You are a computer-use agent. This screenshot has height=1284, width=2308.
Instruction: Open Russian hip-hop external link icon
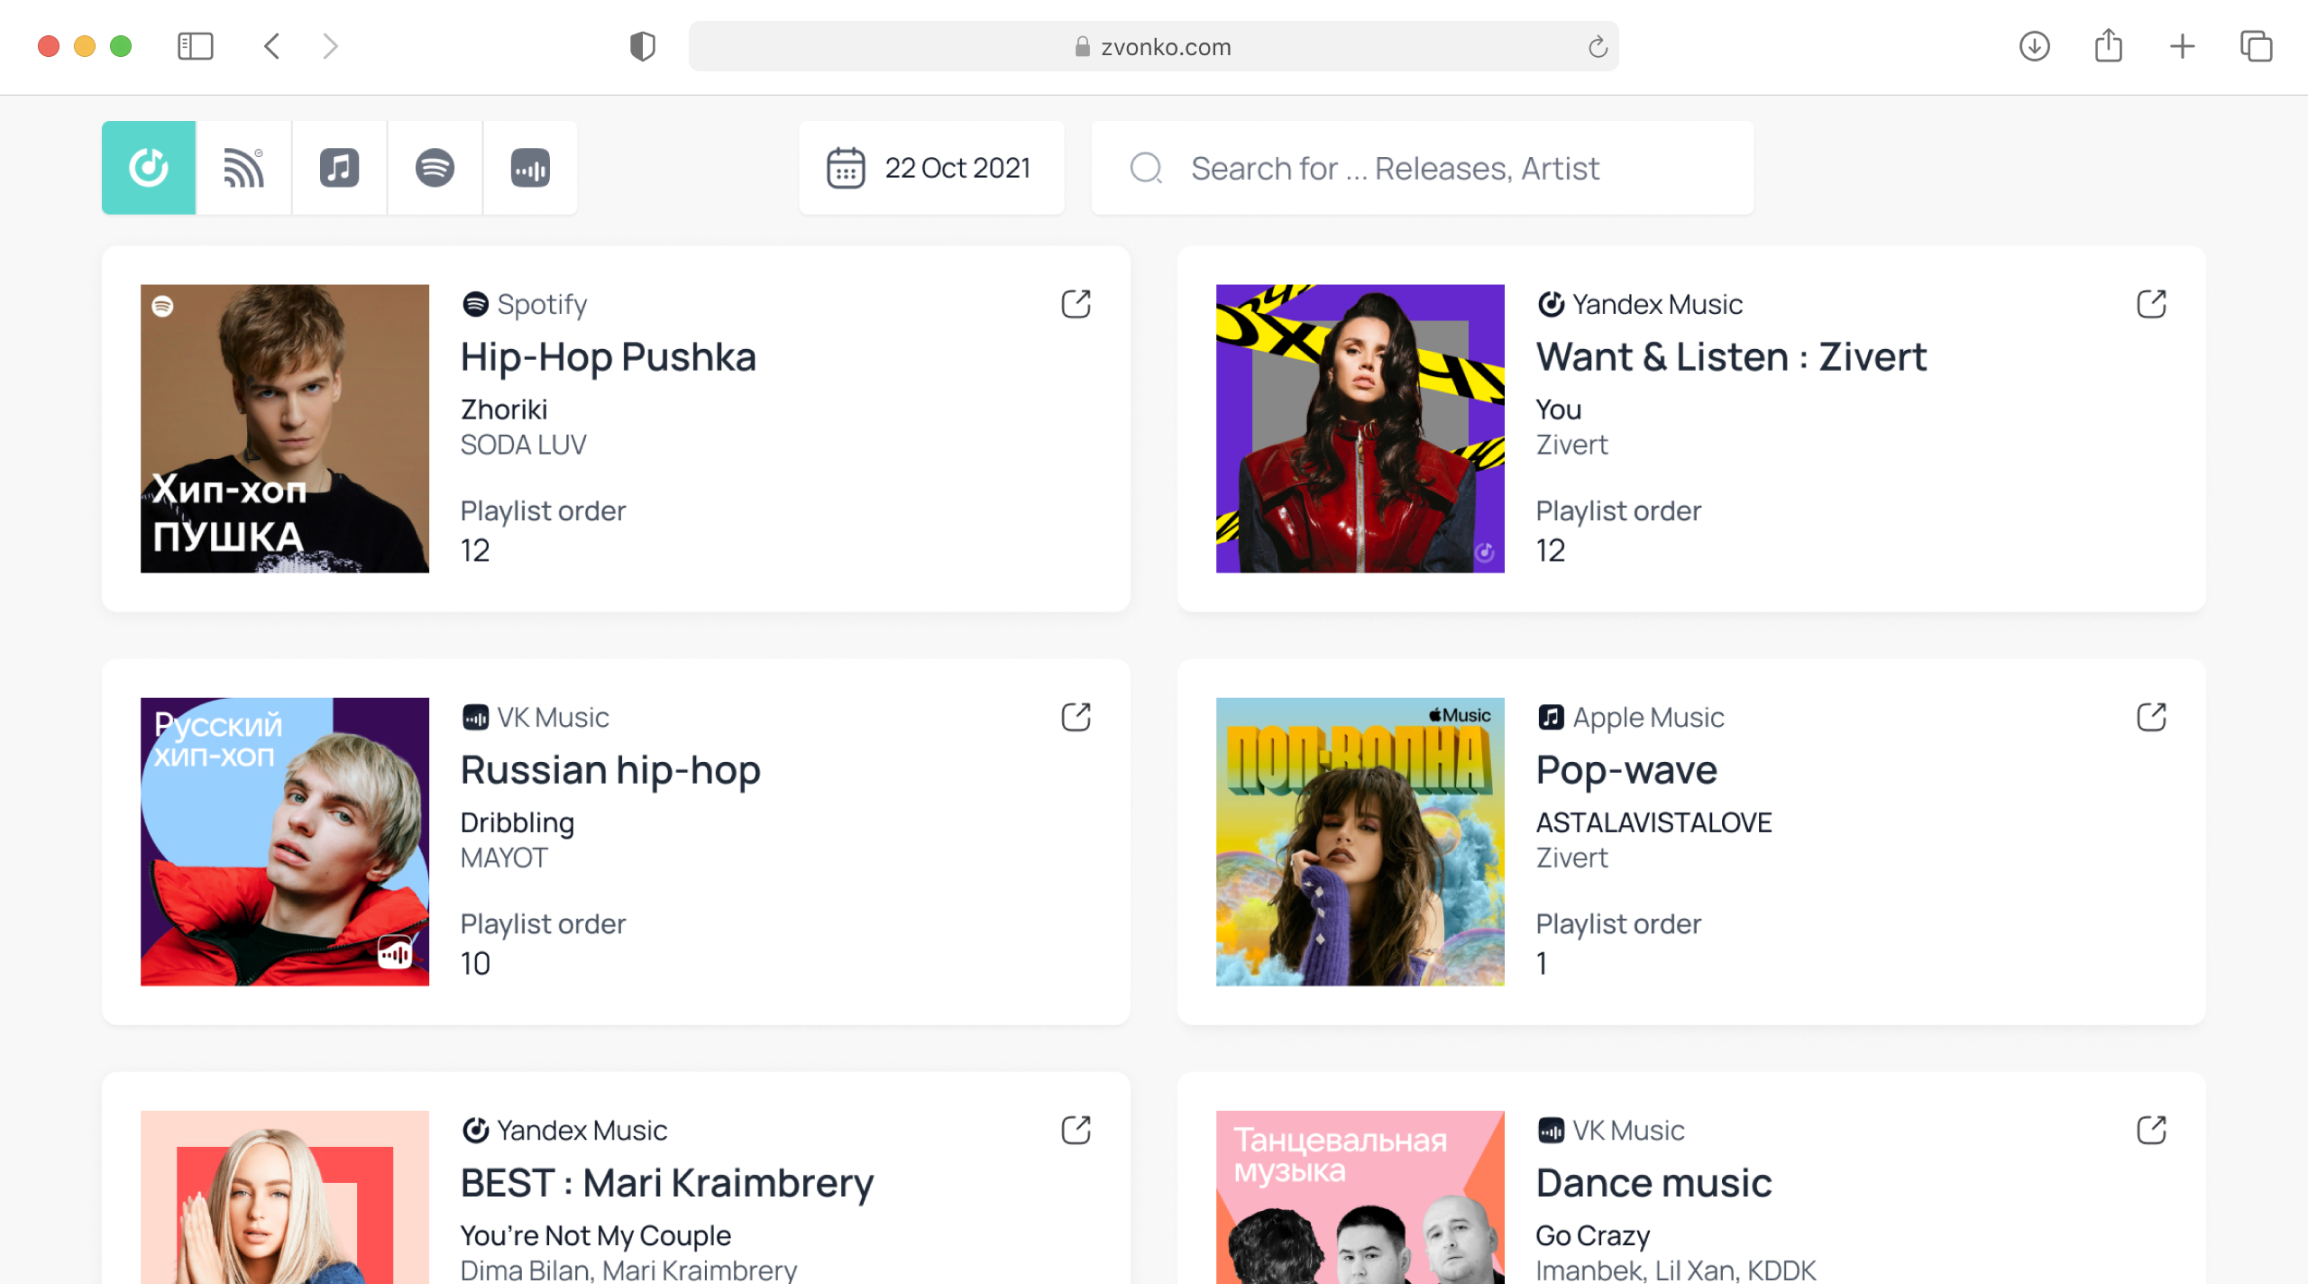(x=1076, y=717)
